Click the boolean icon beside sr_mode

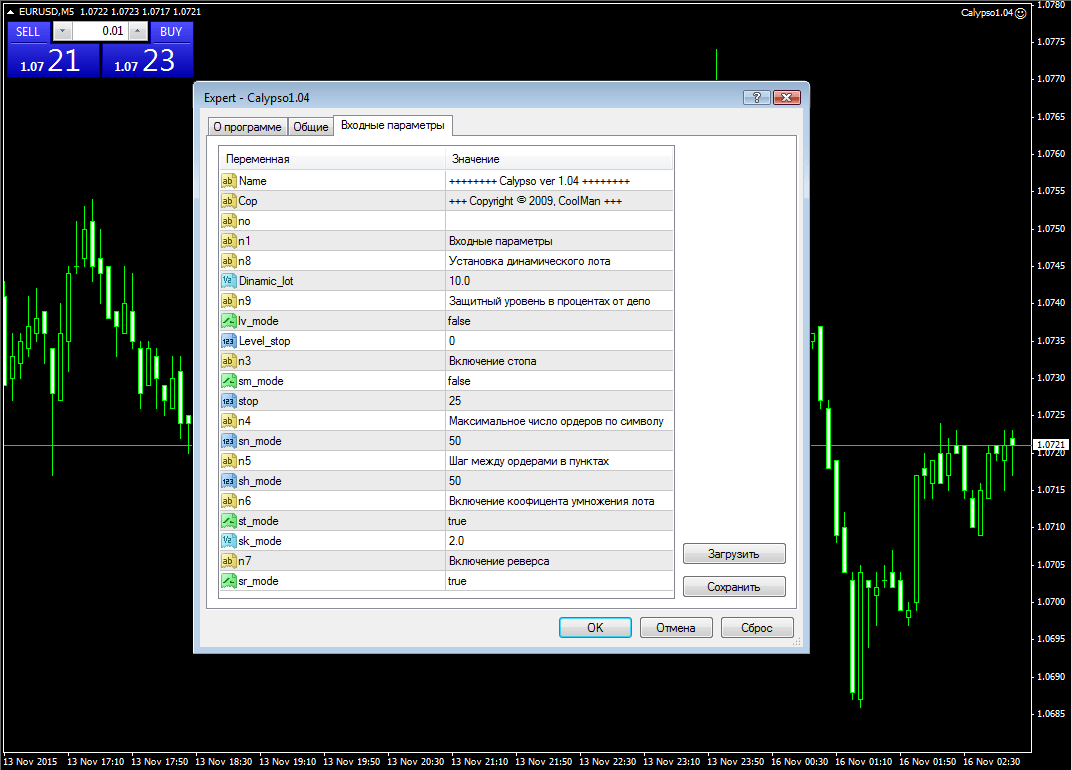click(x=228, y=581)
